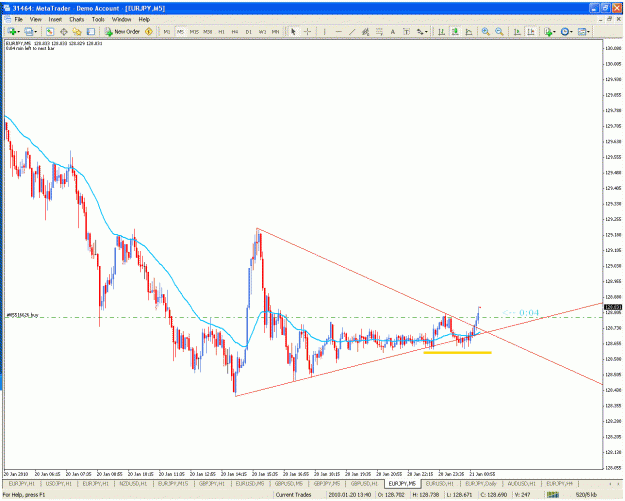Select the arrow Cursor tool
625x501 pixels.
pyautogui.click(x=293, y=31)
